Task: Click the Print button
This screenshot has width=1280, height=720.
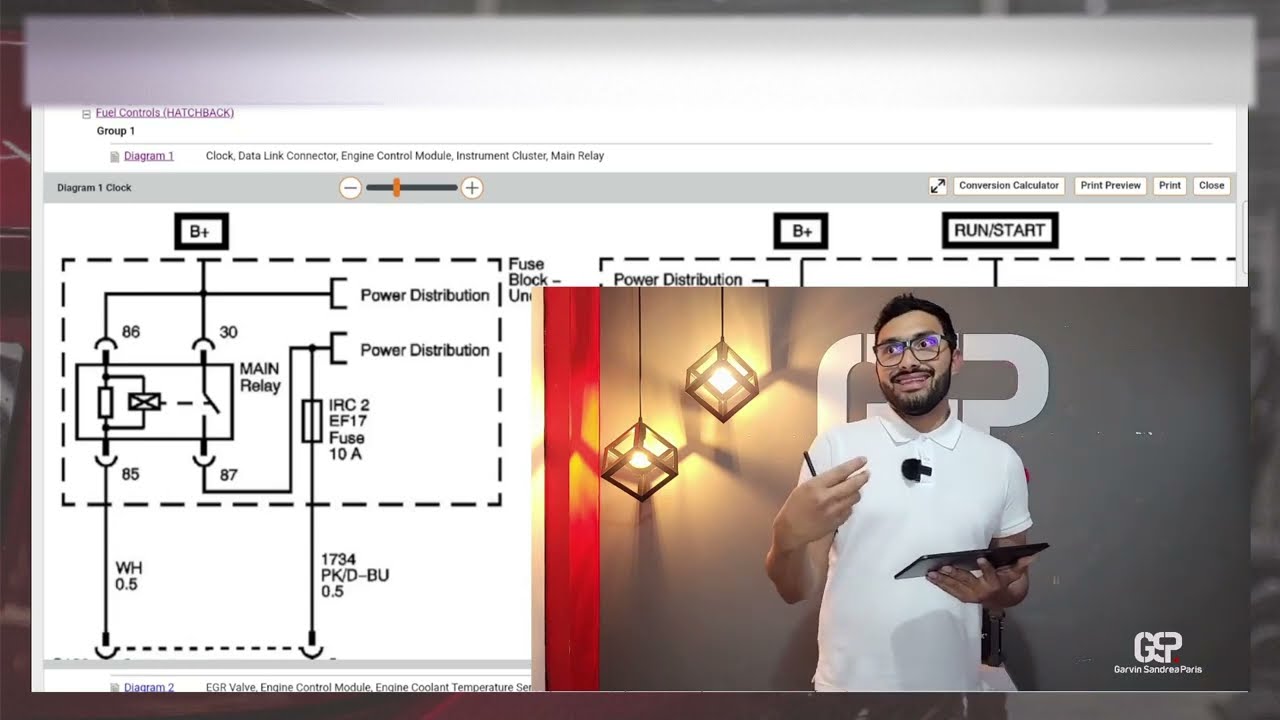Action: pos(1170,186)
